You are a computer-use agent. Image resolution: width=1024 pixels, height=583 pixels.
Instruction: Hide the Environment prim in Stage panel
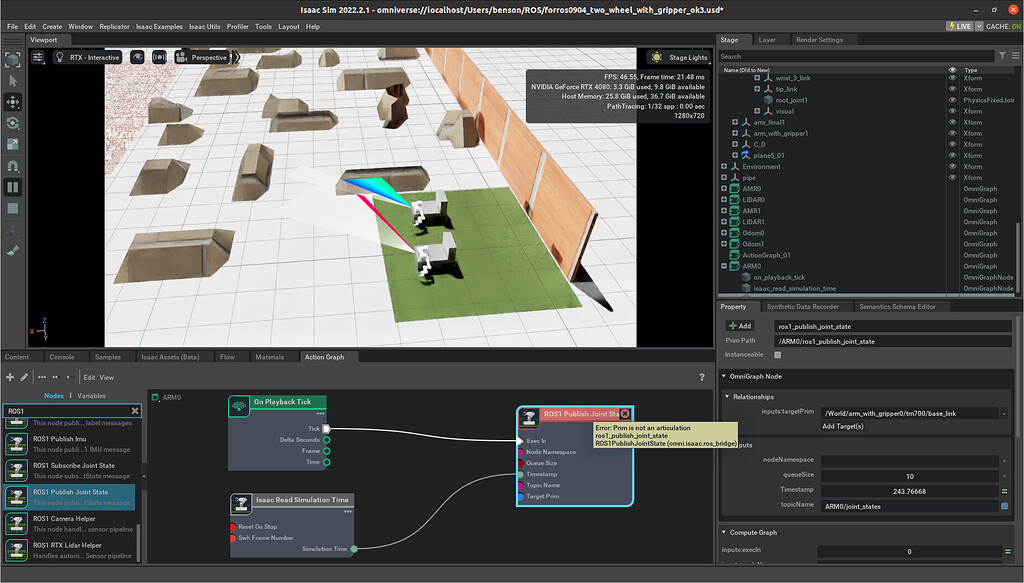tap(953, 166)
